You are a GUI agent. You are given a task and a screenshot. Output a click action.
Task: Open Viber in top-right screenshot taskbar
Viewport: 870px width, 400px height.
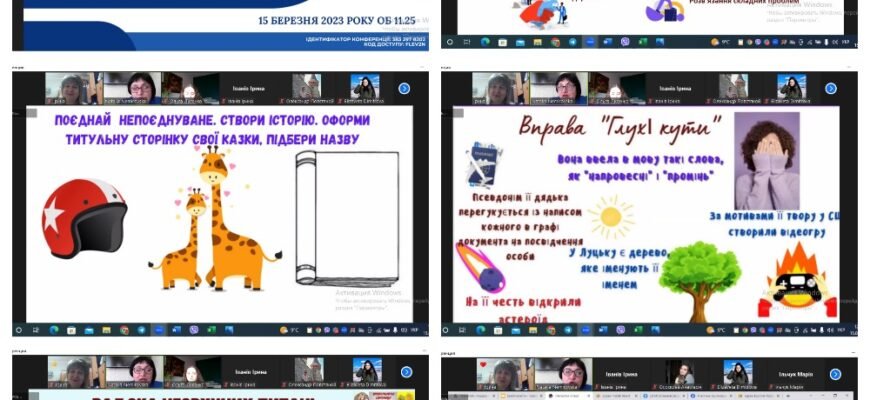625,42
